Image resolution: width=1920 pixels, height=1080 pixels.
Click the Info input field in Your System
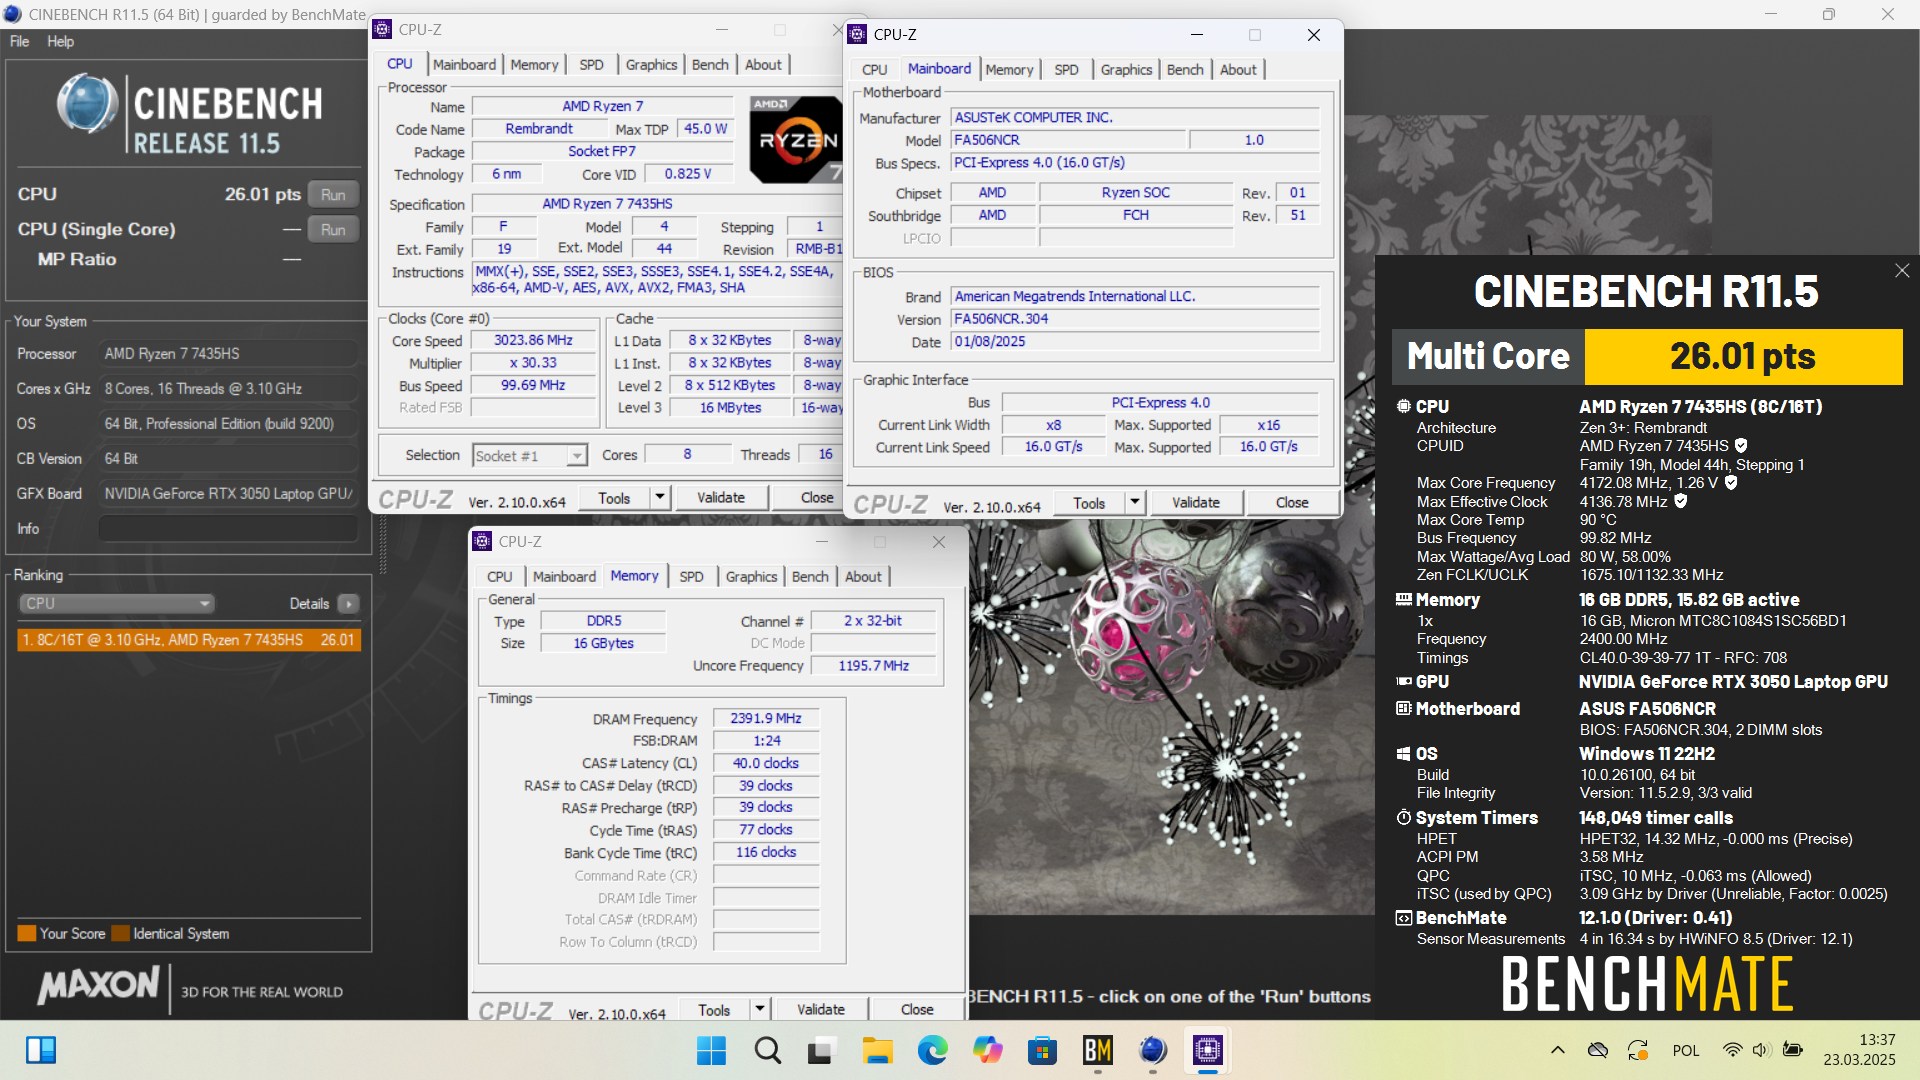click(229, 528)
